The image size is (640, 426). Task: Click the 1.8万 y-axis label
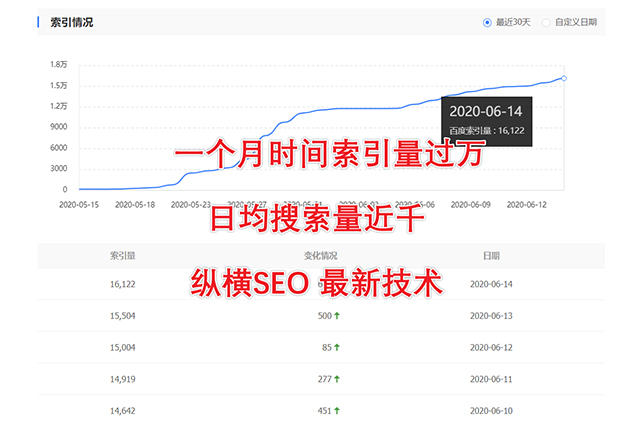click(59, 64)
